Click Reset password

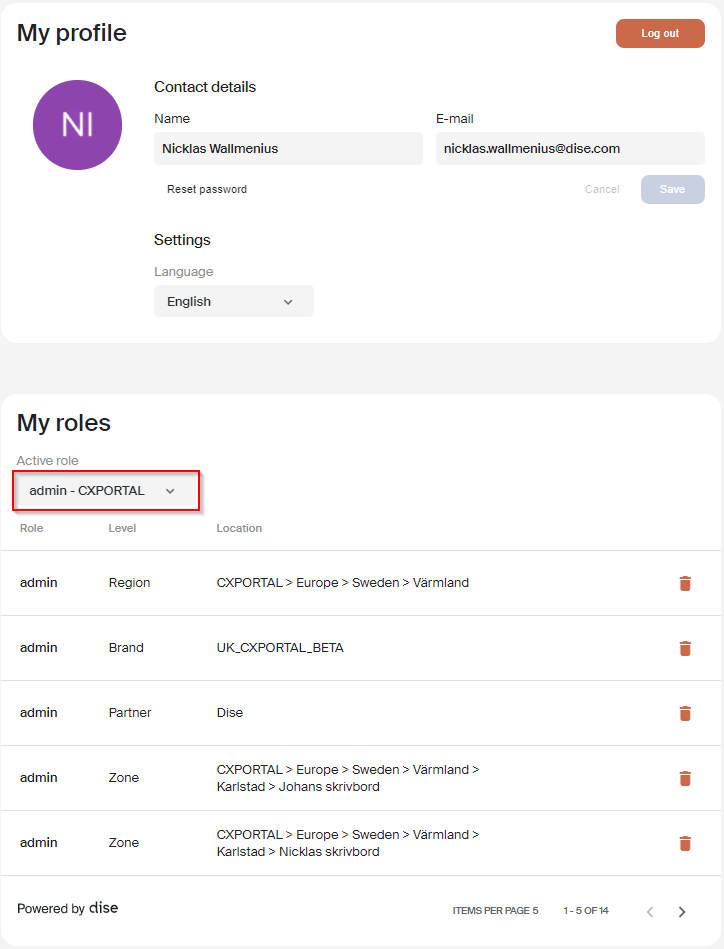click(x=207, y=189)
